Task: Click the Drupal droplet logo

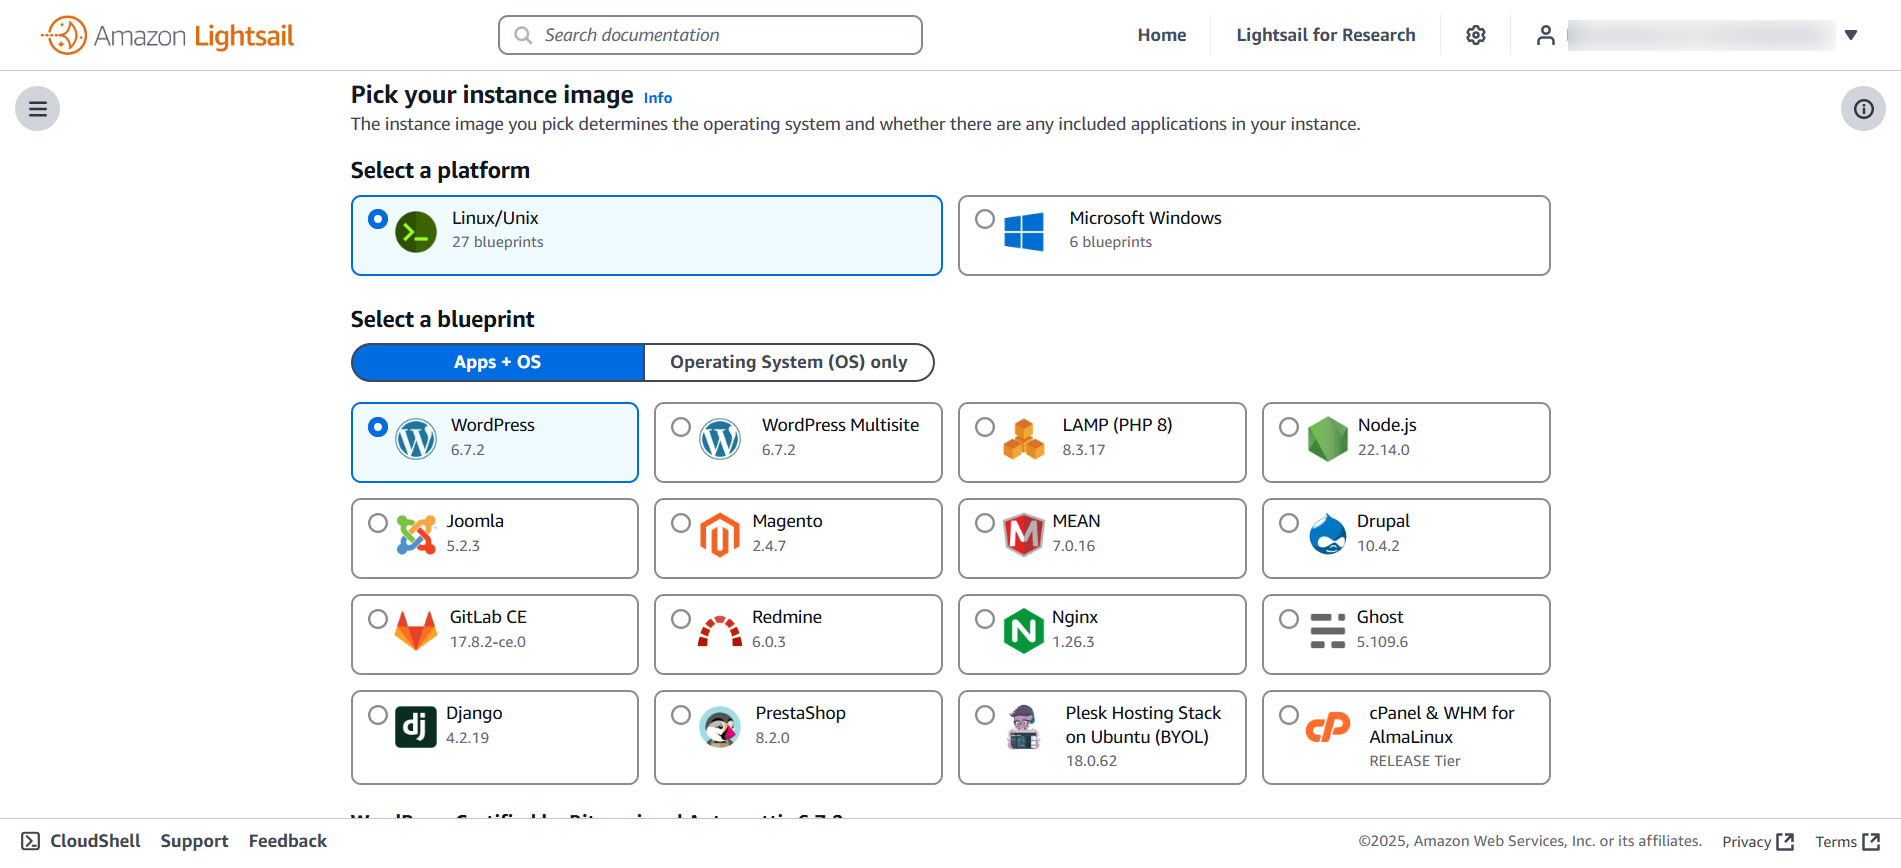Action: (1327, 535)
